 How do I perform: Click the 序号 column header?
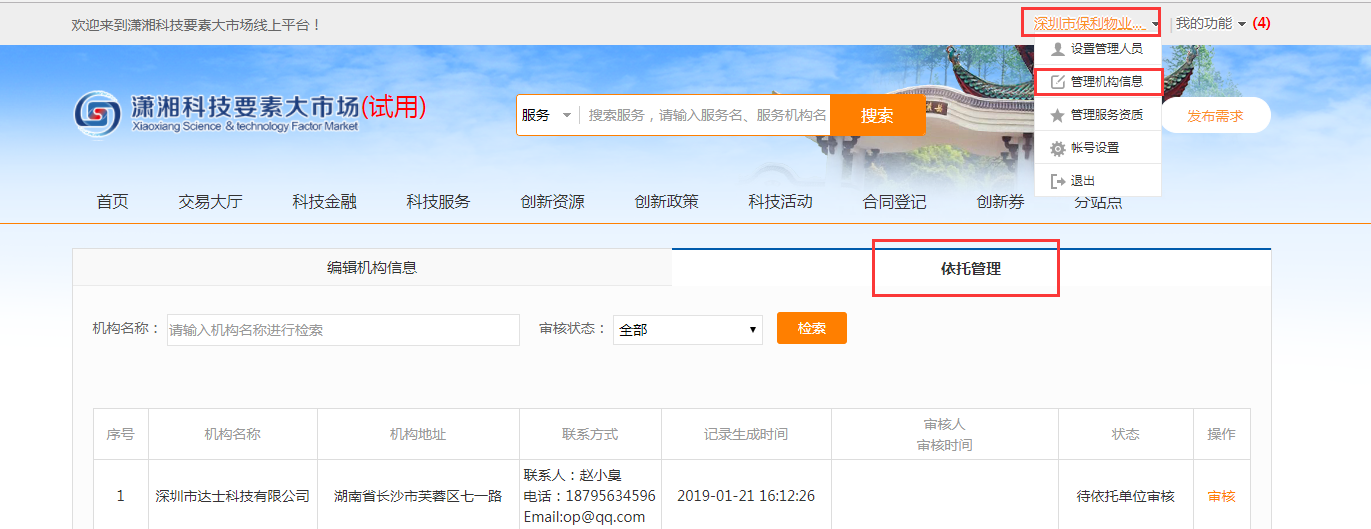(121, 434)
